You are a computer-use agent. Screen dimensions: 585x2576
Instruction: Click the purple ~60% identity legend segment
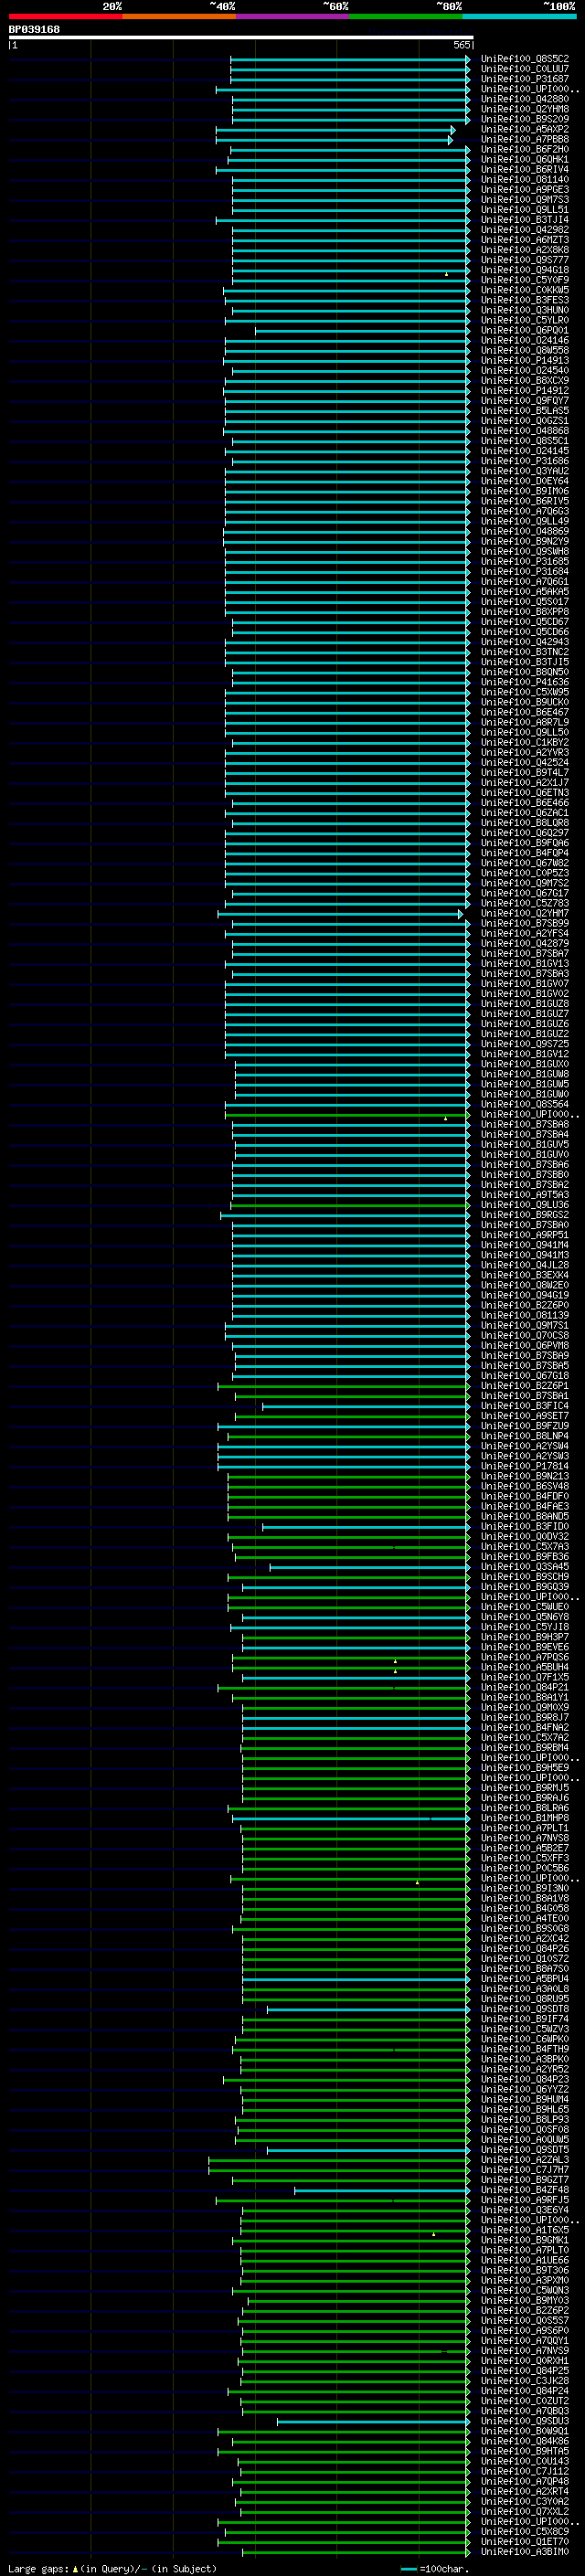[293, 16]
